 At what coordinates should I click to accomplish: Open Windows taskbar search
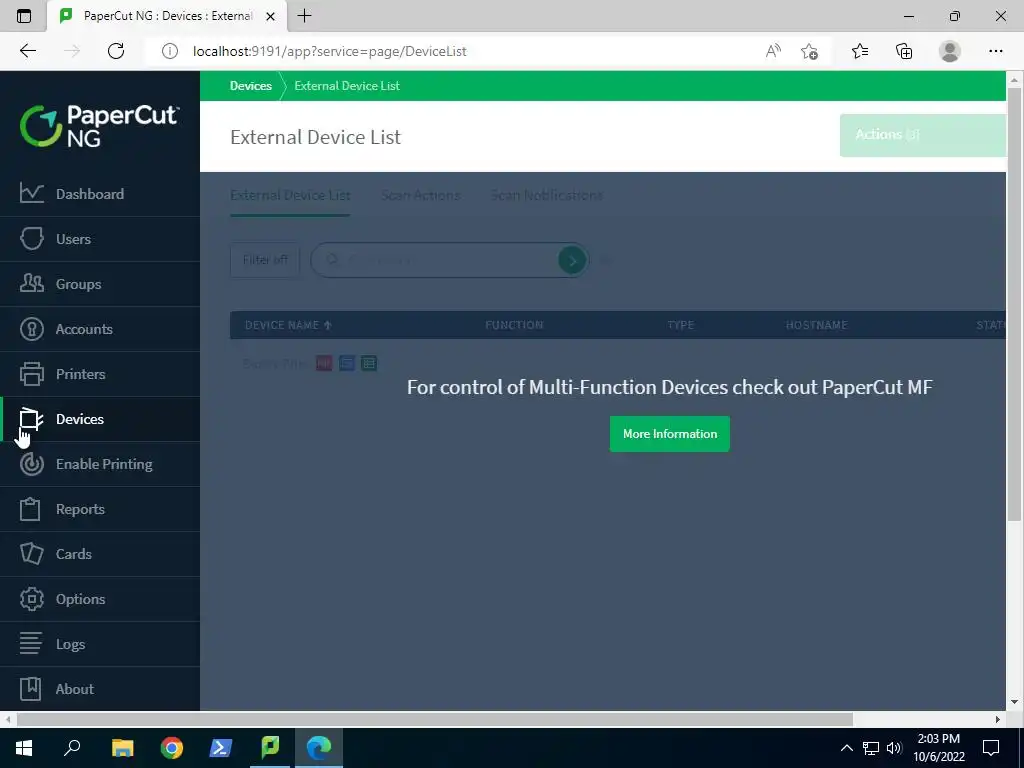coord(72,748)
